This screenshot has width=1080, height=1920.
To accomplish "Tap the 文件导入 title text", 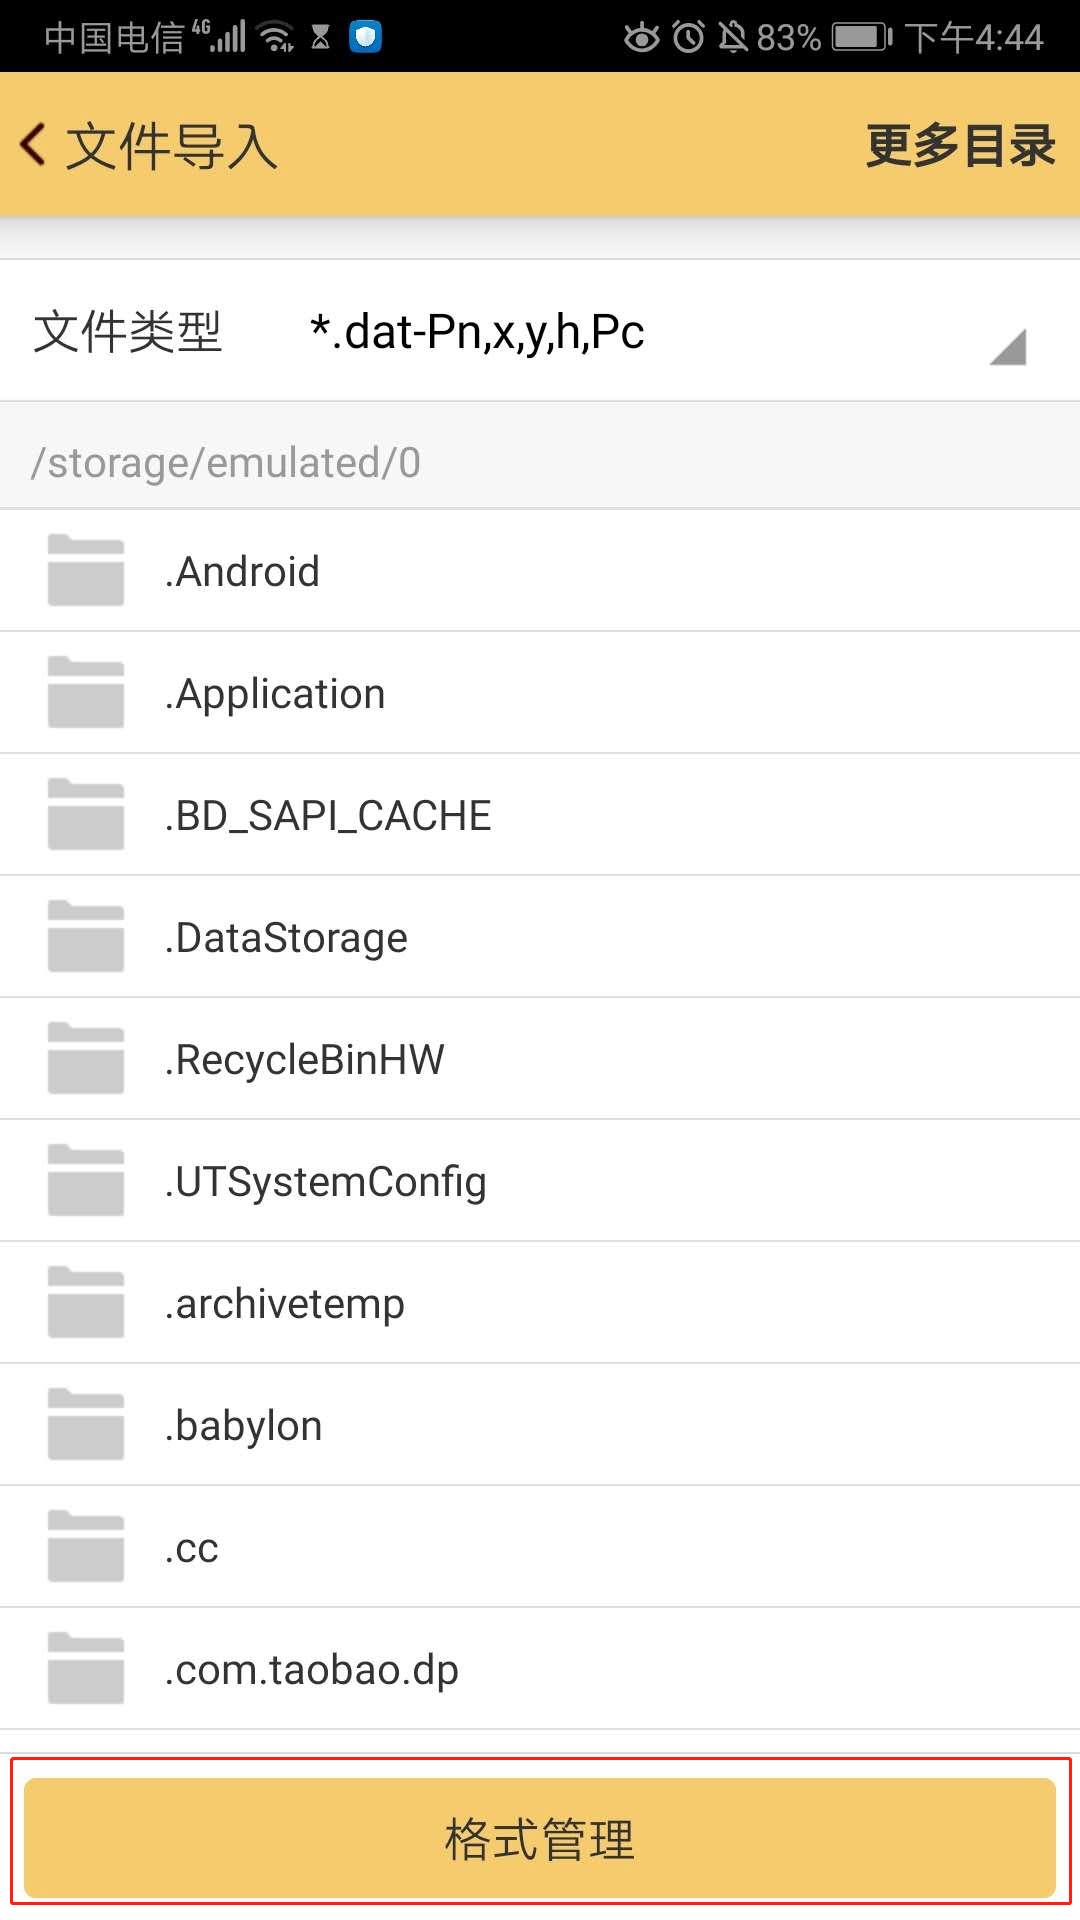I will click(172, 146).
